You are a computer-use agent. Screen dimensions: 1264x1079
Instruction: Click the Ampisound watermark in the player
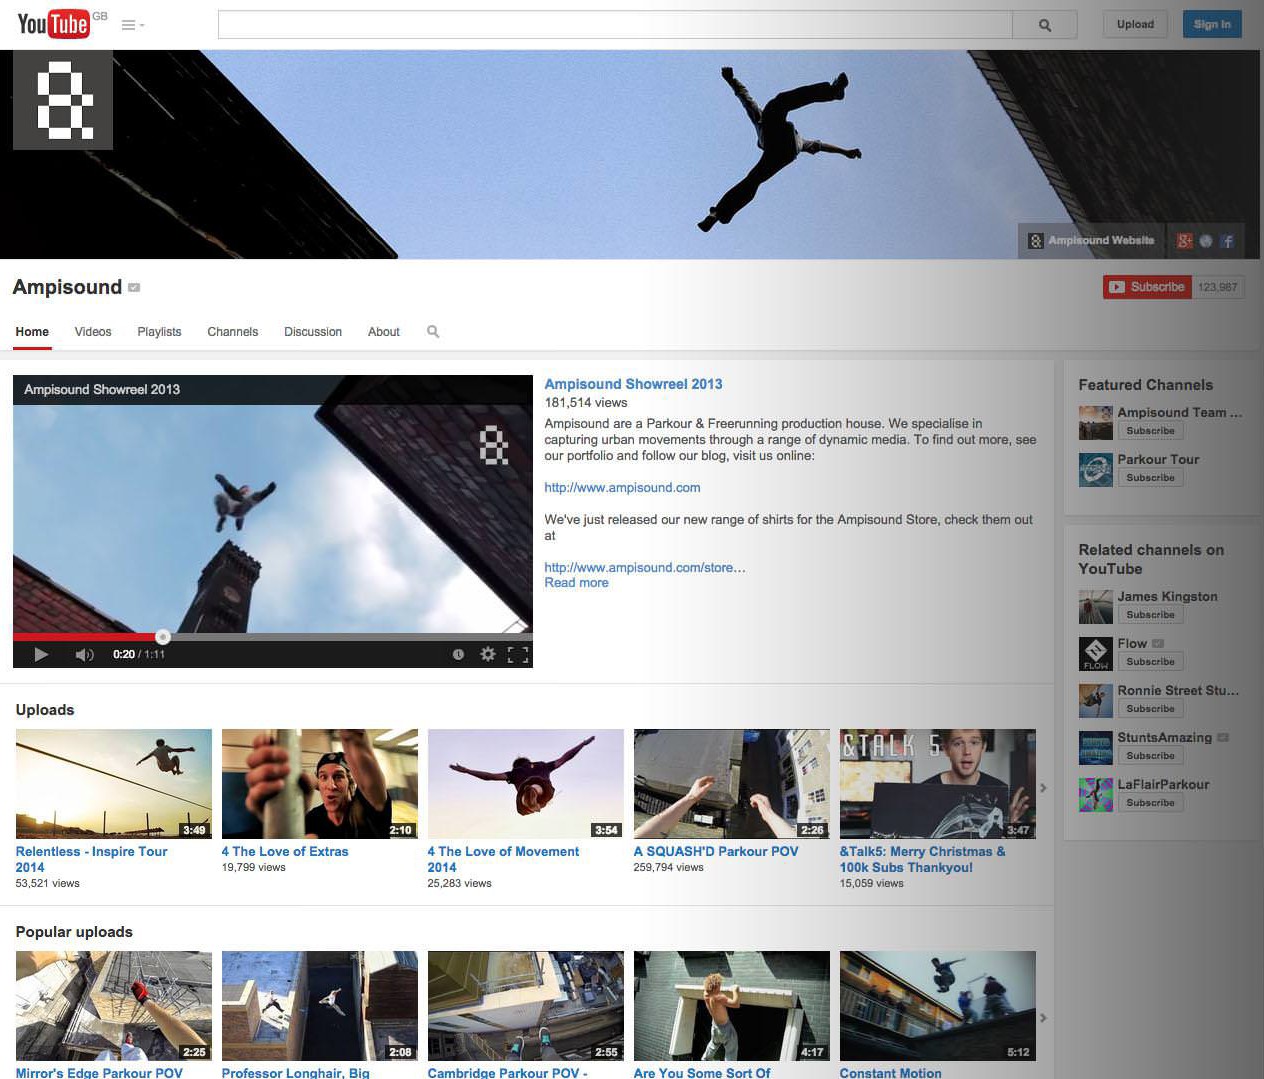[x=494, y=445]
